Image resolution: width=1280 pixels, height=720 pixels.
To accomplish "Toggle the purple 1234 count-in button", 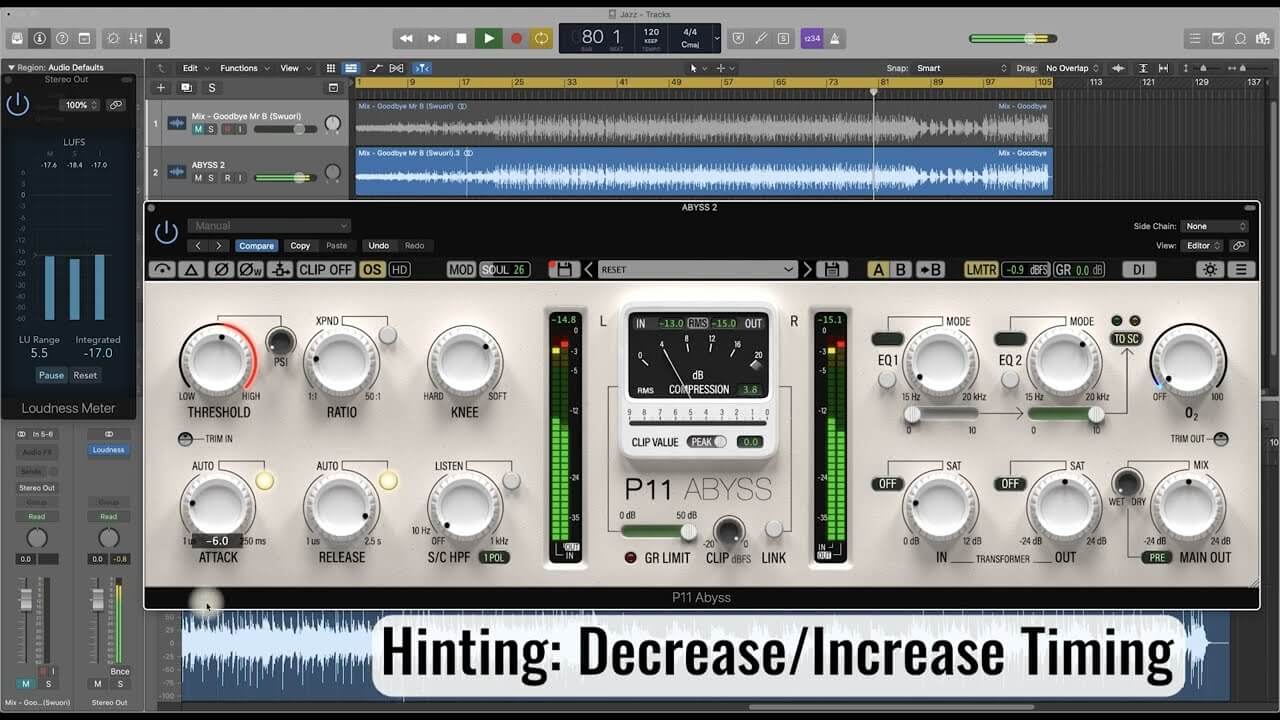I will point(812,39).
